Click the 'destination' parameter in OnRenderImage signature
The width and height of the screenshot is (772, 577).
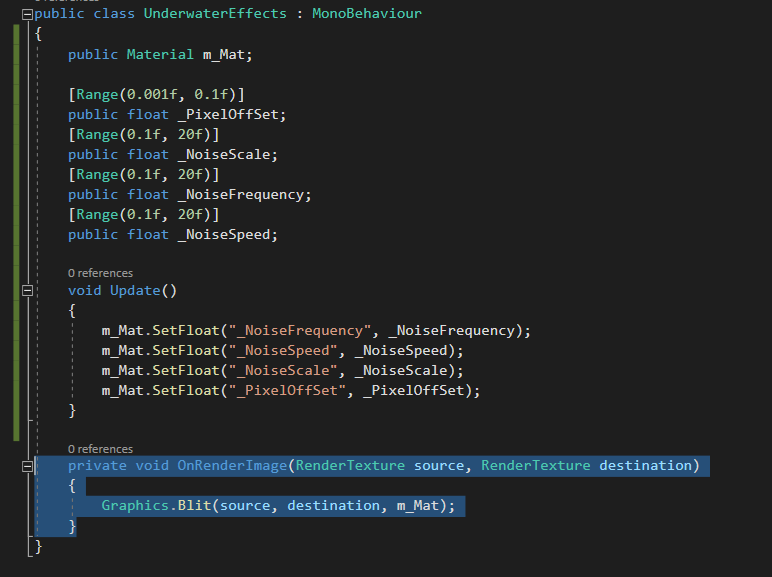click(645, 466)
